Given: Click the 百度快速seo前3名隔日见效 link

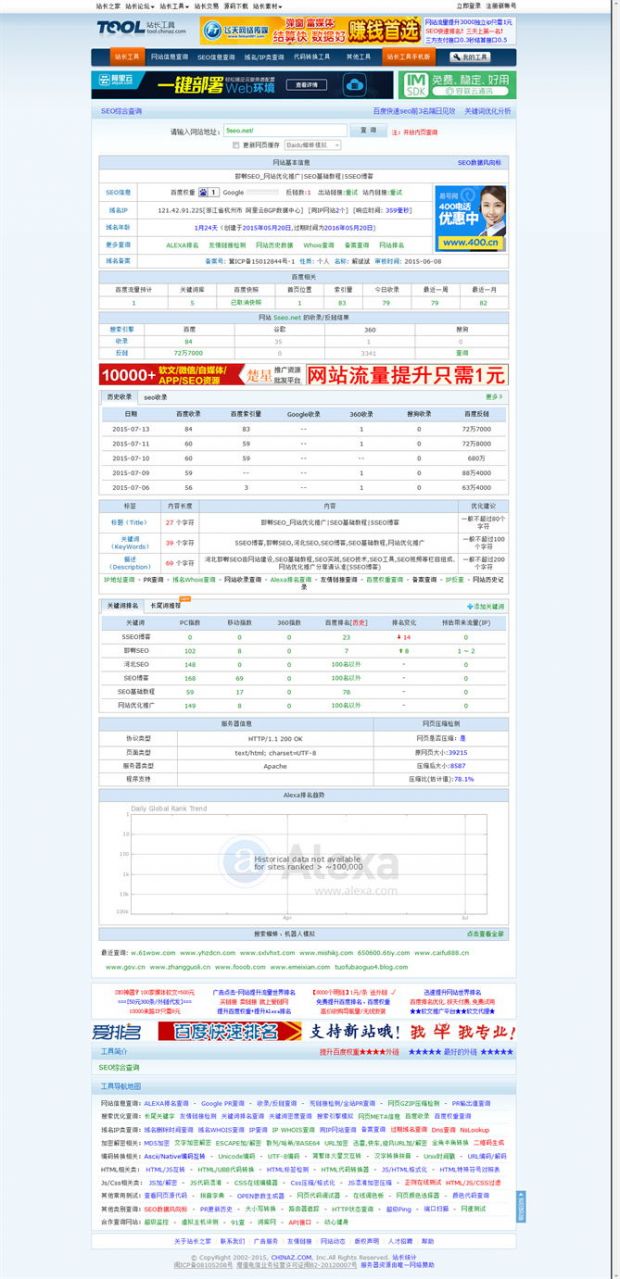Looking at the screenshot, I should [x=414, y=112].
